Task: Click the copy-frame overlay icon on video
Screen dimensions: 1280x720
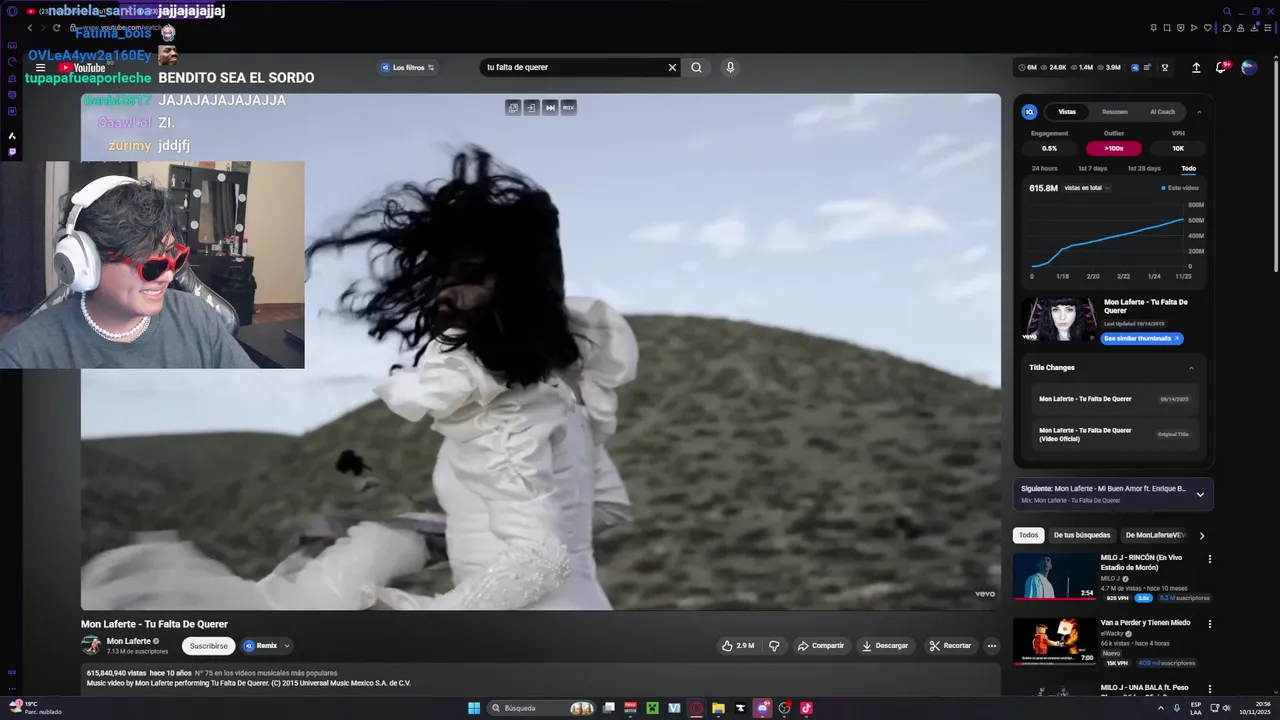Action: (513, 108)
